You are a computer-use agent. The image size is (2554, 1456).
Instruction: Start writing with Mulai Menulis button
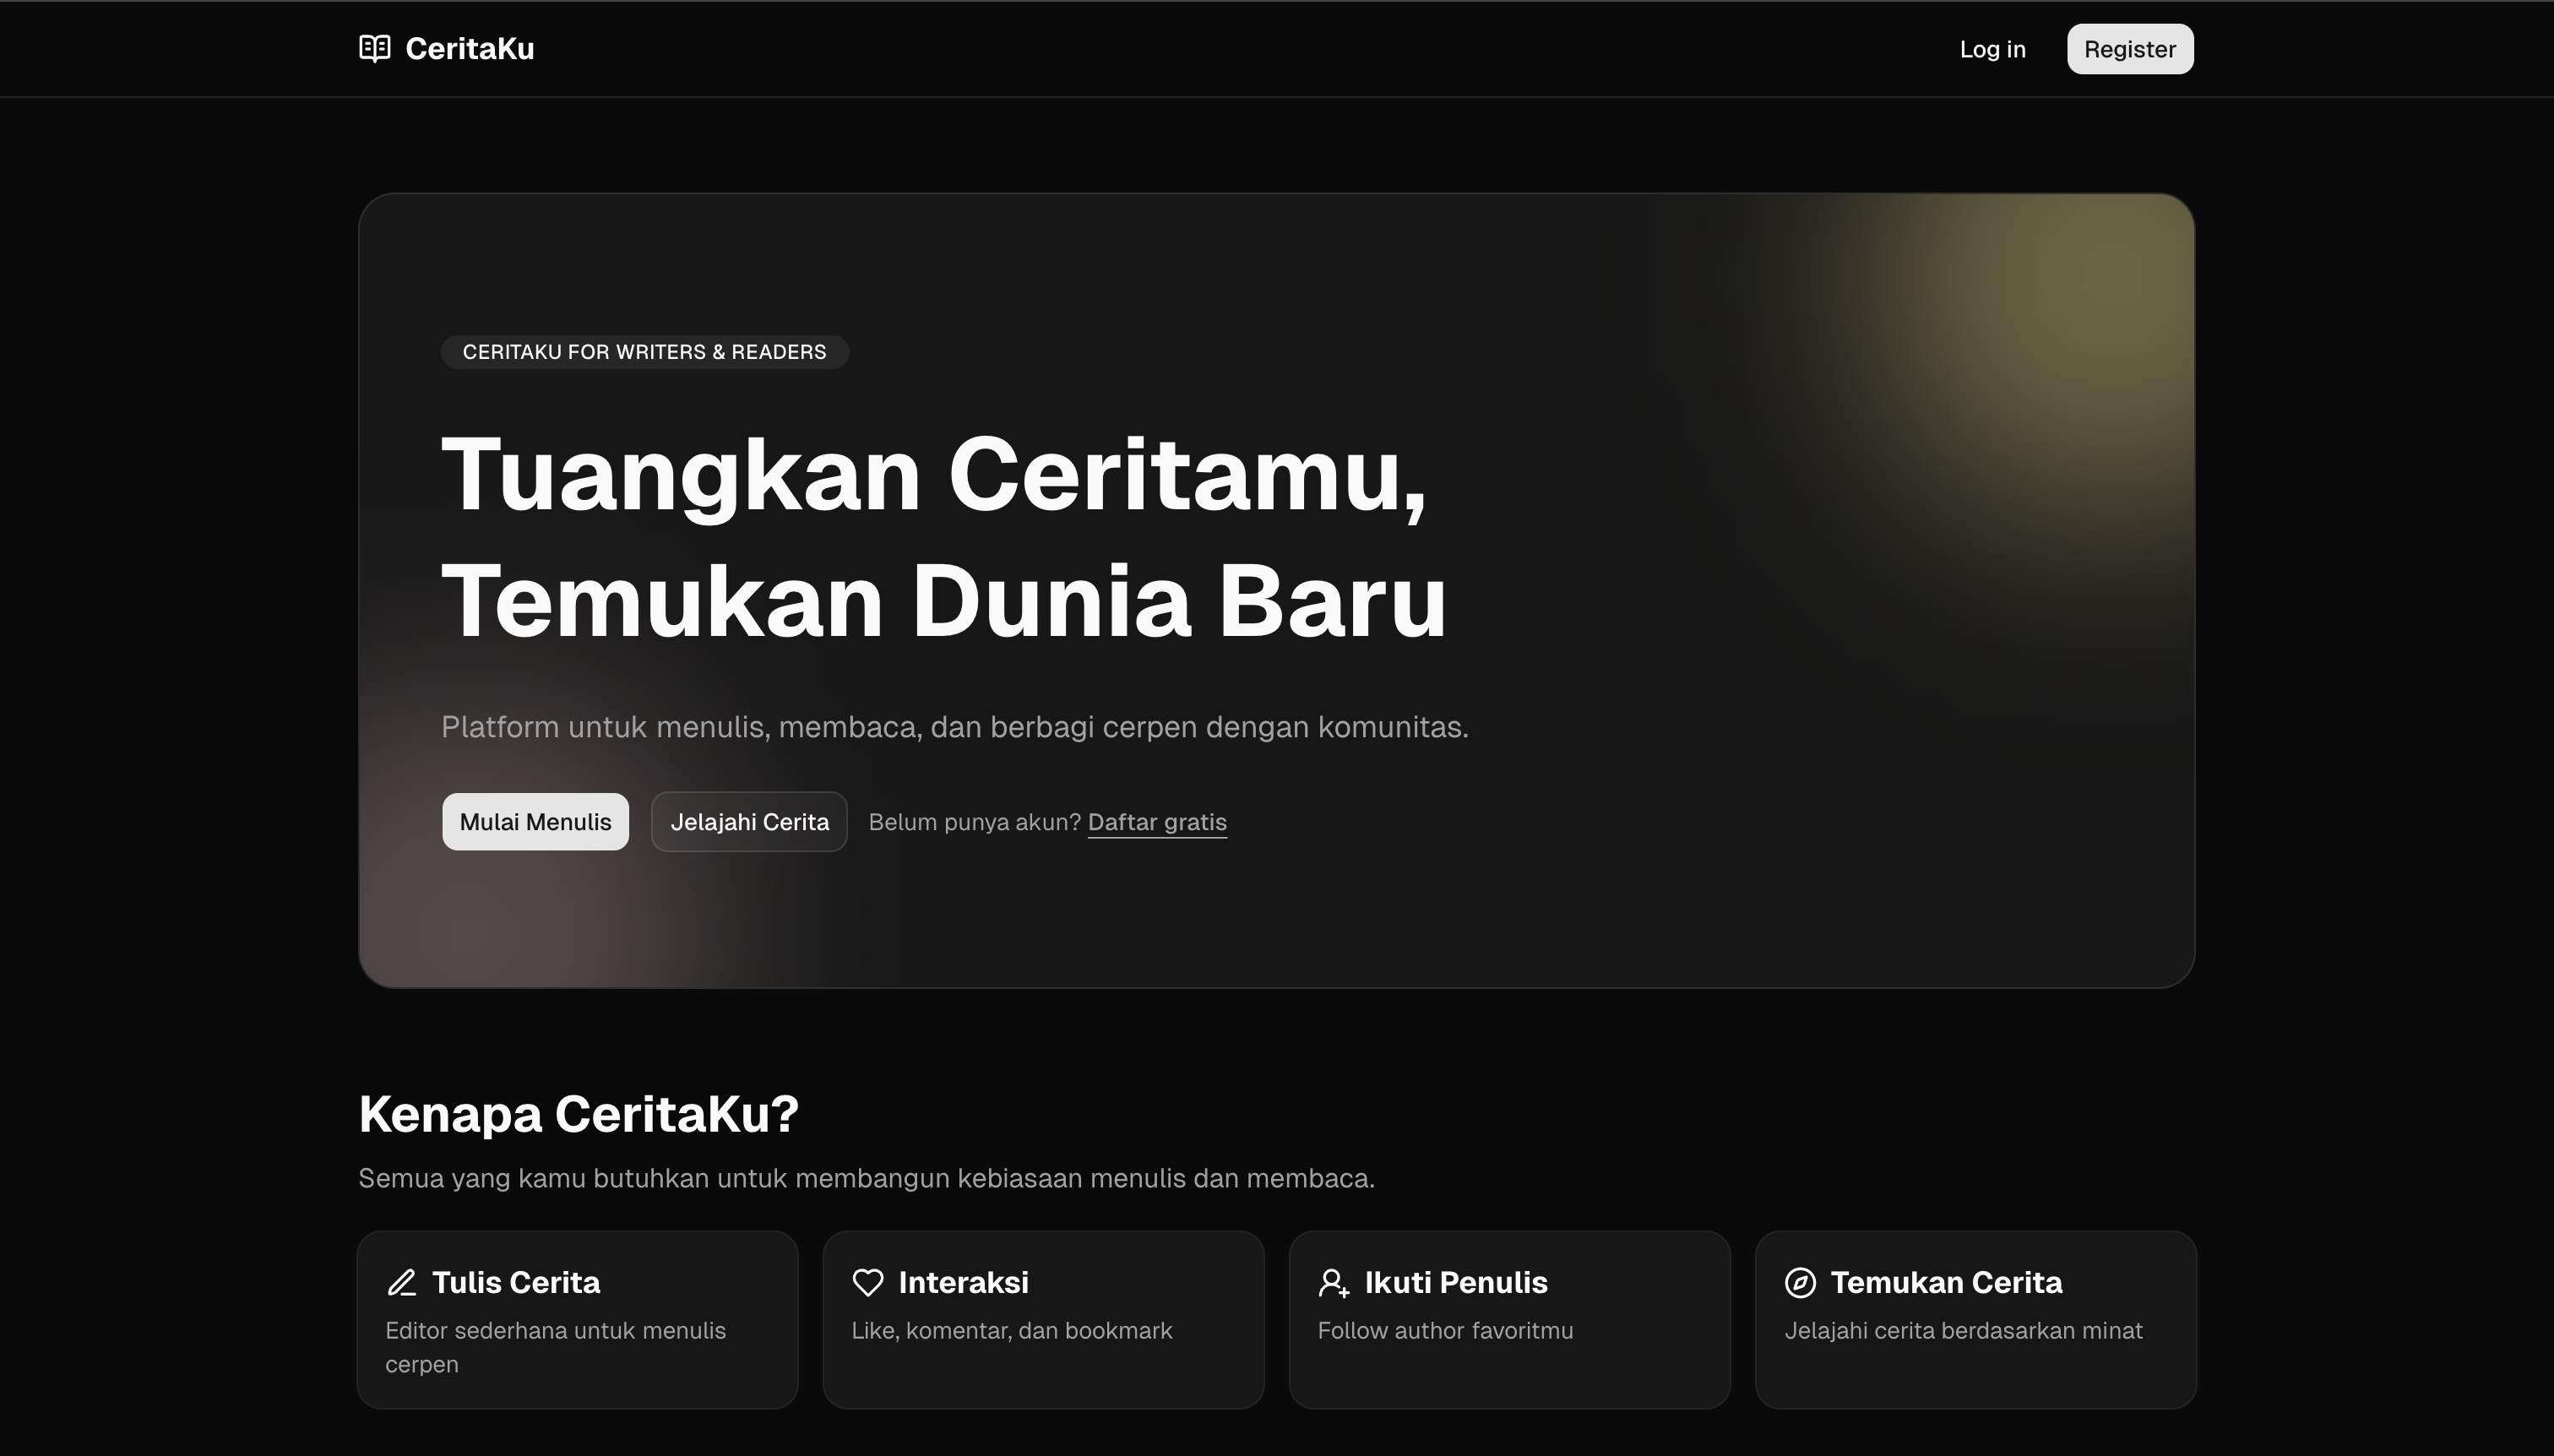click(535, 822)
